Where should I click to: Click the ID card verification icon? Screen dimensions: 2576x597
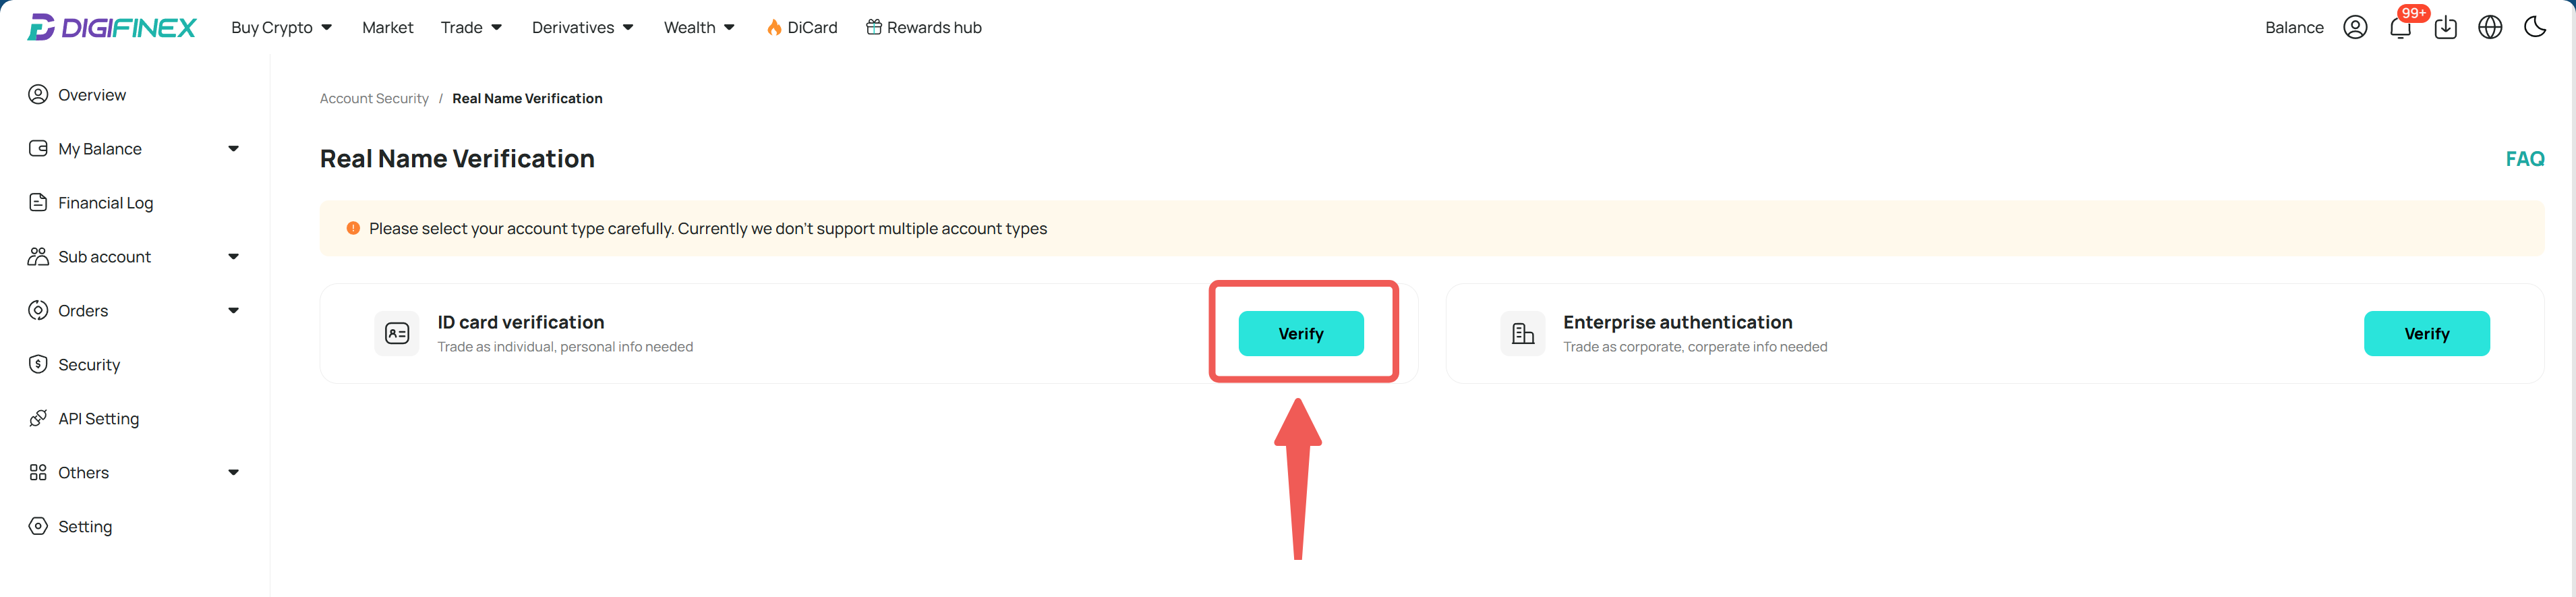click(x=397, y=333)
